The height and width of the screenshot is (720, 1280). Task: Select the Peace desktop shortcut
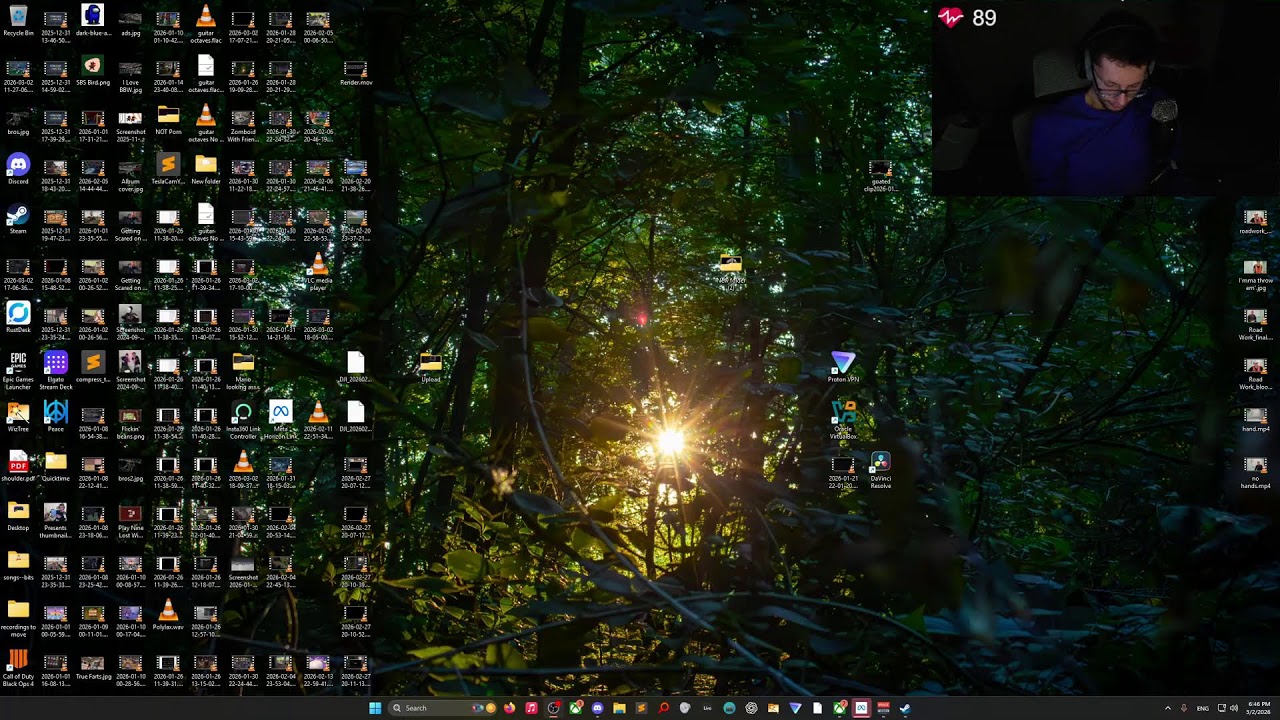click(55, 417)
